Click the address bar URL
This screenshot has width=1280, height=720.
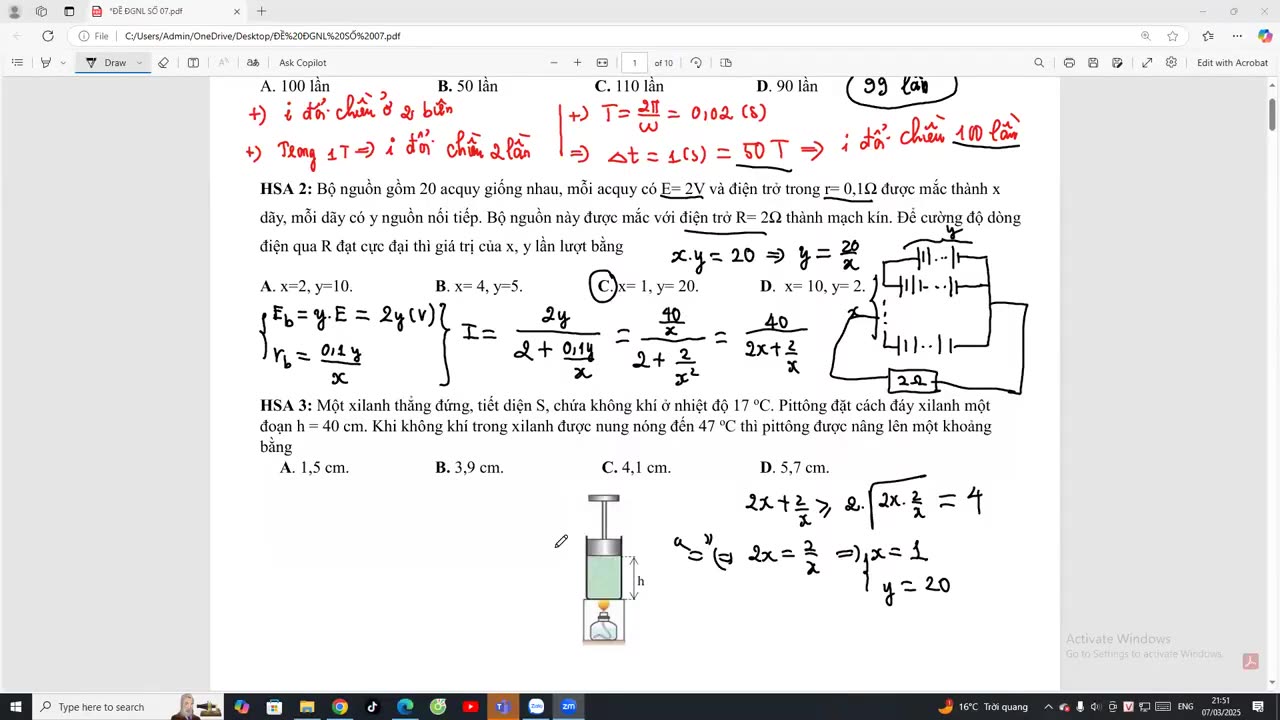pyautogui.click(x=262, y=36)
